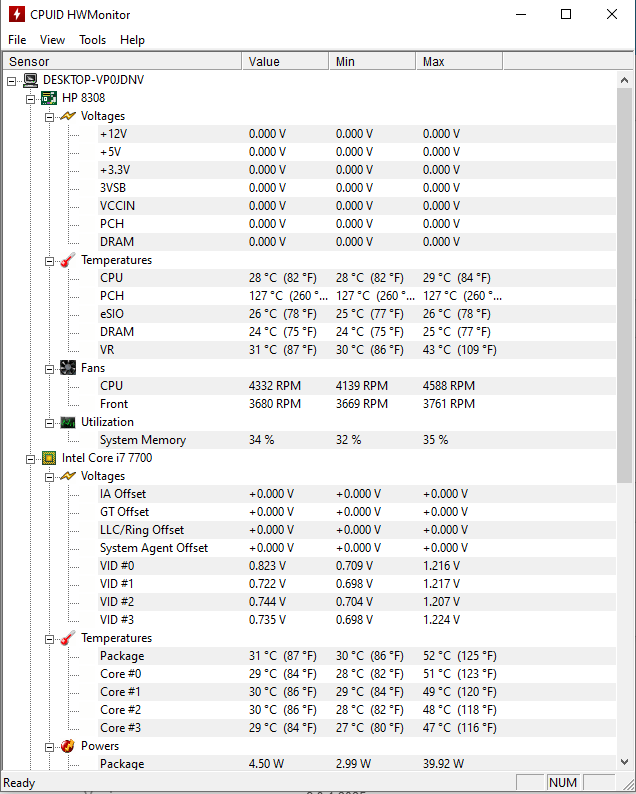Click the DESKTOP-VP0JDNV computer icon
This screenshot has width=636, height=794.
30,80
